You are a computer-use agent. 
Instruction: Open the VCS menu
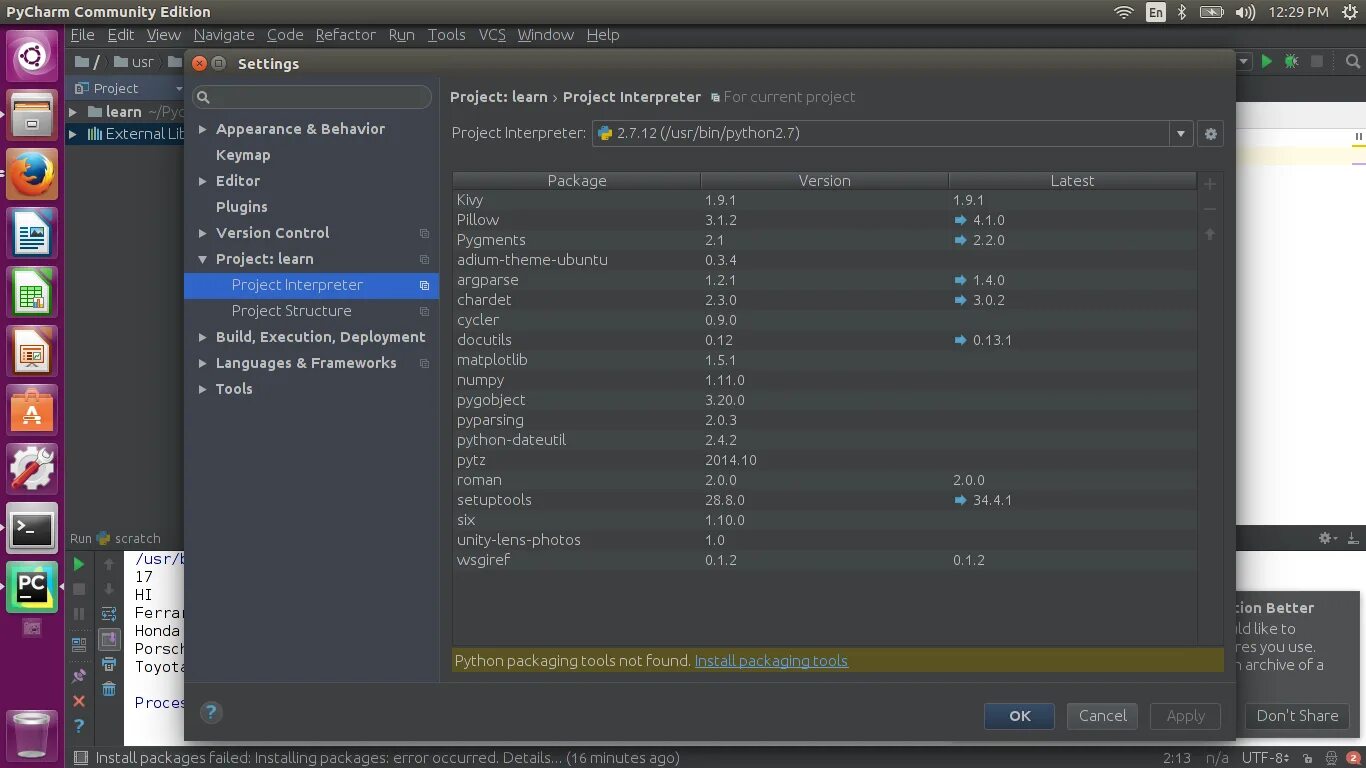pyautogui.click(x=492, y=35)
